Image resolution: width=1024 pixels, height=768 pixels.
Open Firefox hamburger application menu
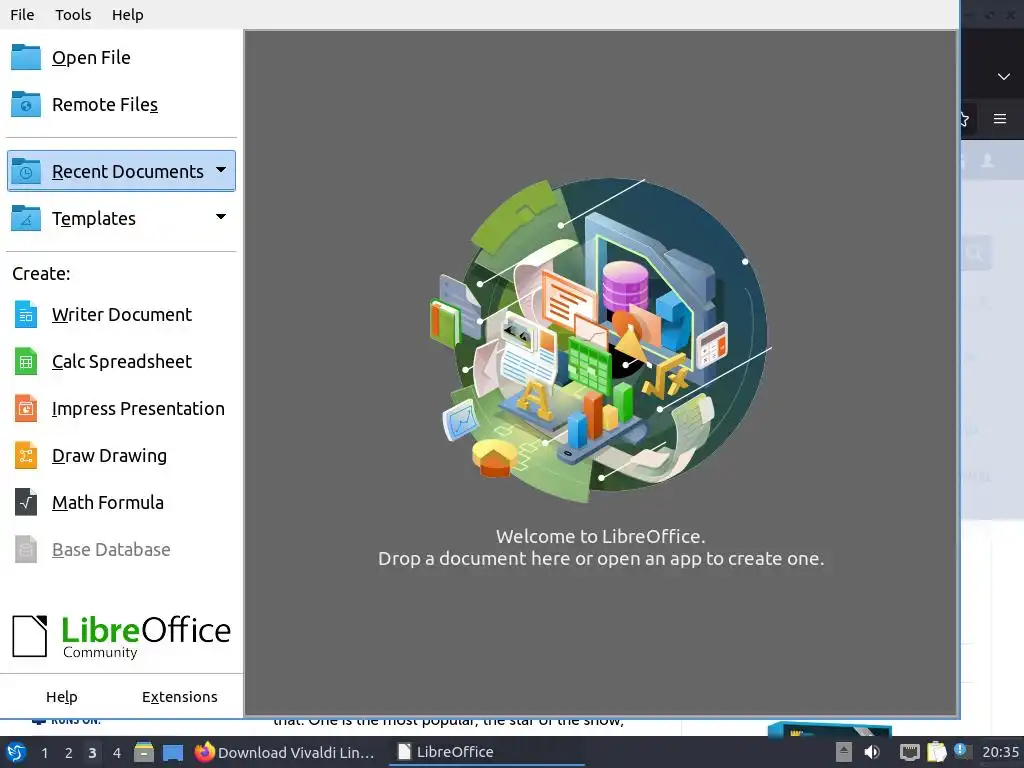pos(1000,119)
